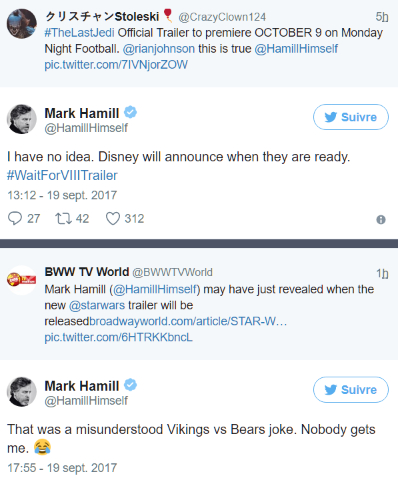Open the CrazyClown124 profile avatar
This screenshot has width=398, height=480.
click(x=22, y=24)
